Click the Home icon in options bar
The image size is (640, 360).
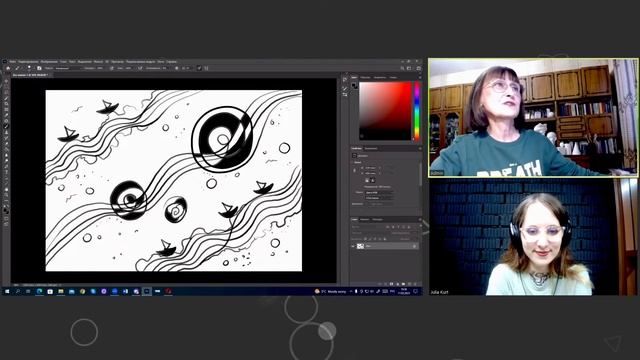[8, 68]
